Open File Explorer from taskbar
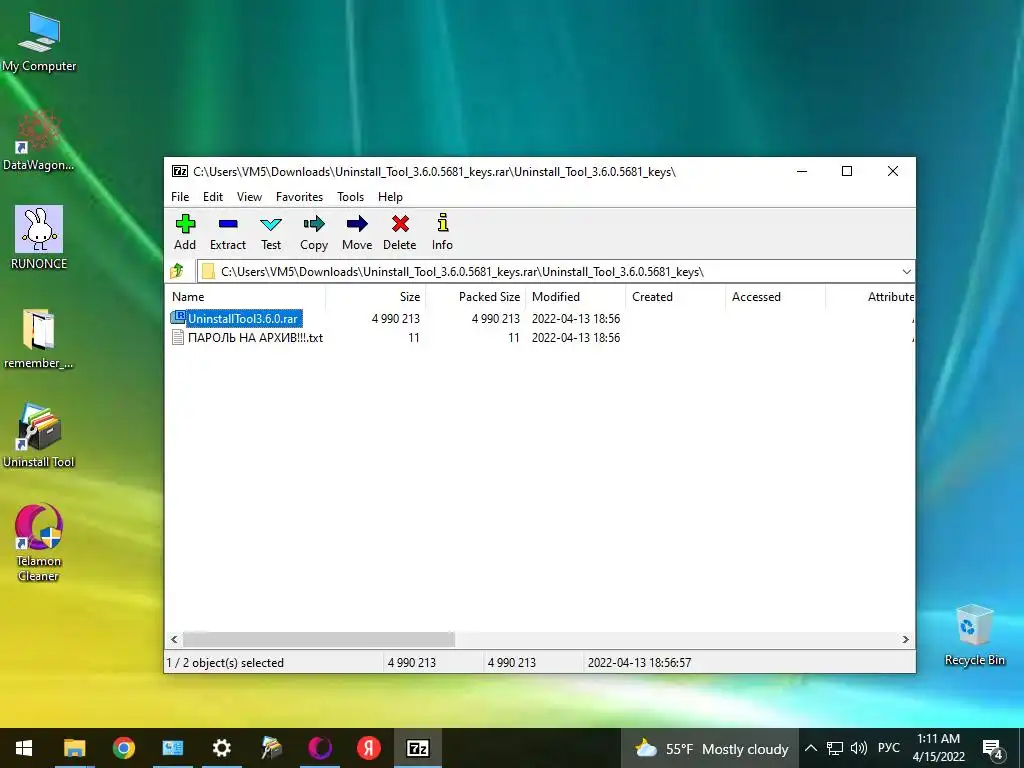This screenshot has width=1024, height=768. point(74,748)
